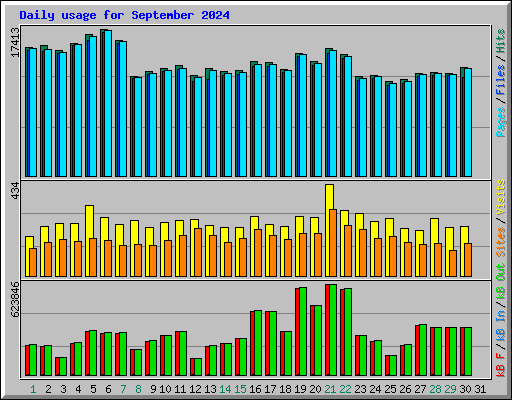Image resolution: width=512 pixels, height=400 pixels.
Task: Click the top axis value 17413
Action: [x=15, y=42]
